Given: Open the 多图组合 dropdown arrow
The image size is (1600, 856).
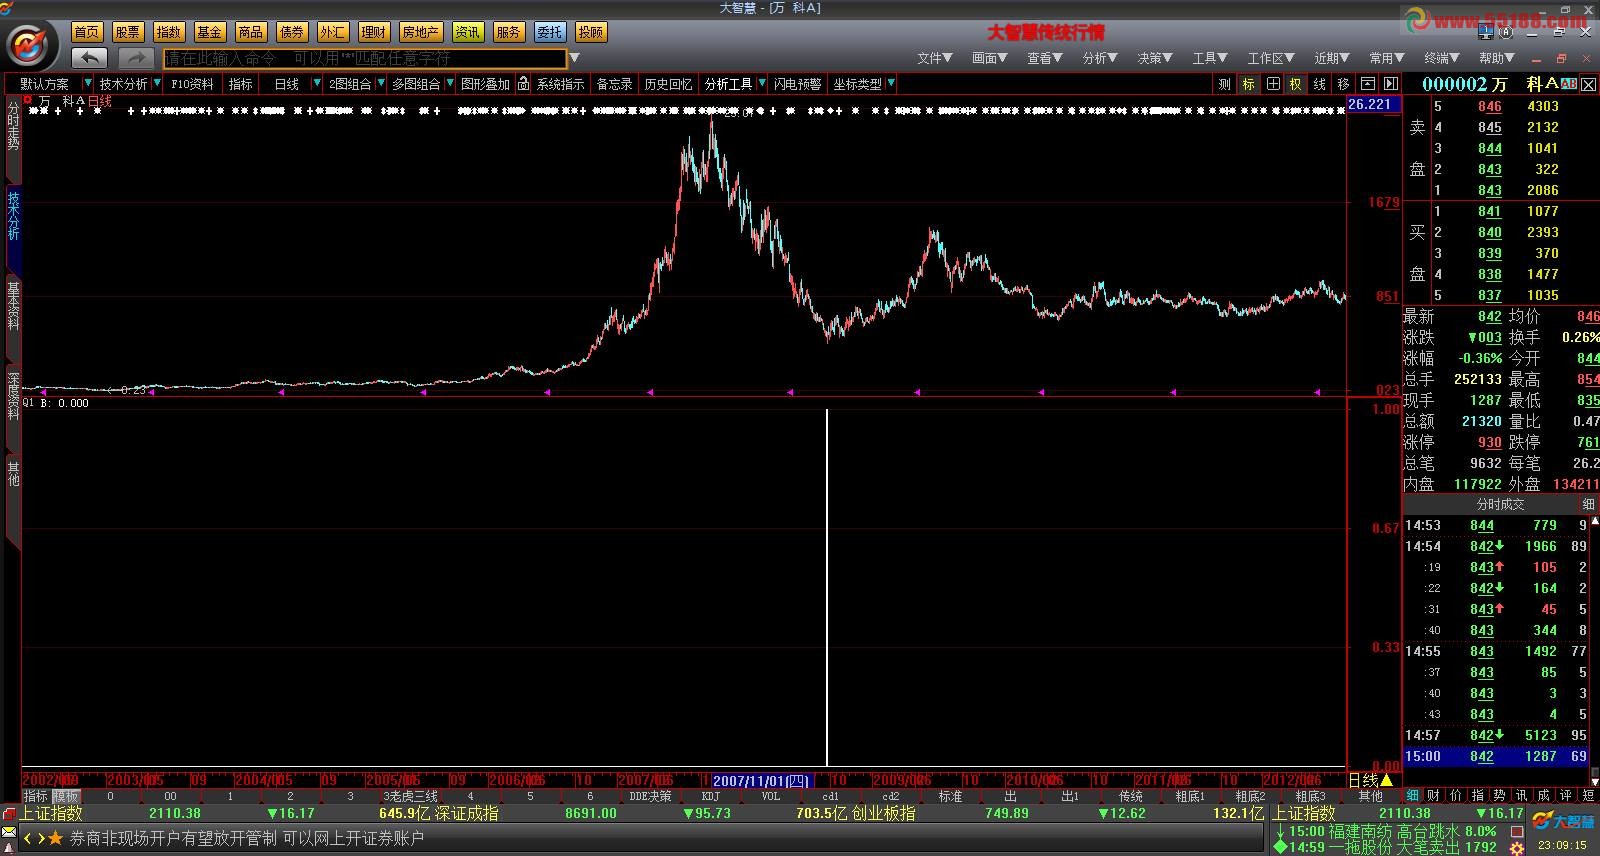Looking at the screenshot, I should click(450, 84).
